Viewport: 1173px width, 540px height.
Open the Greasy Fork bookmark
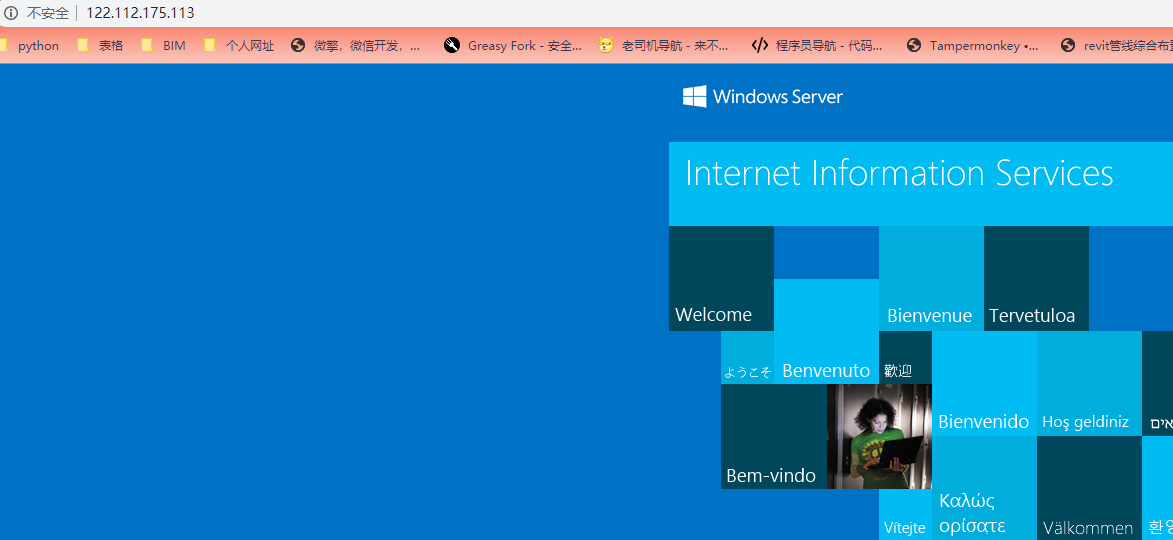[513, 46]
